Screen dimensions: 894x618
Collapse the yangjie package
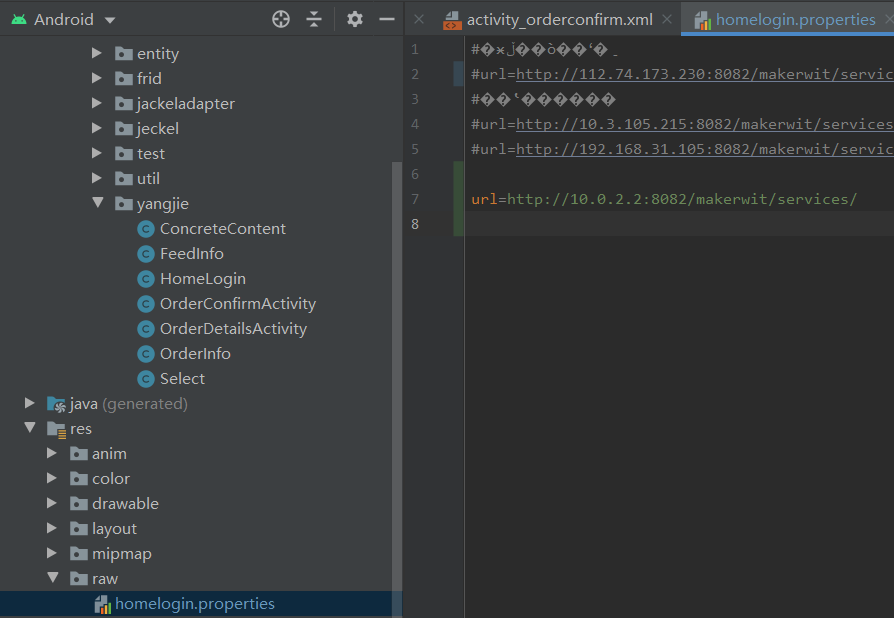pyautogui.click(x=97, y=203)
